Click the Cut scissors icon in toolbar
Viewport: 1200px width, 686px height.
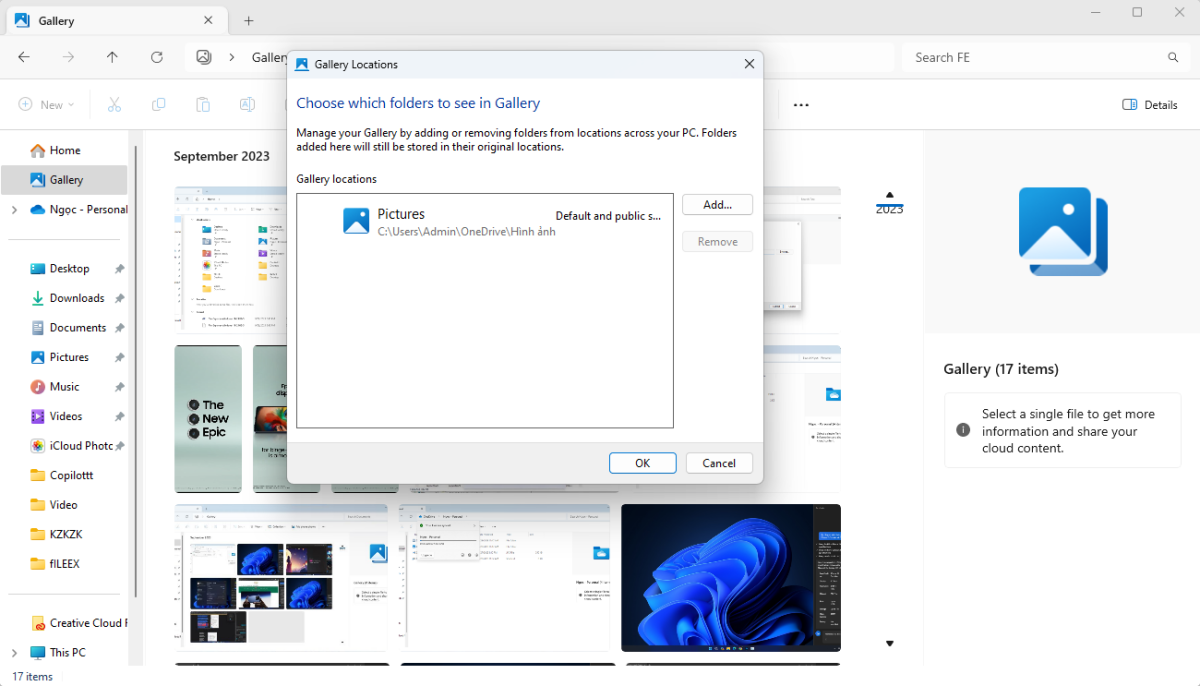pos(114,105)
